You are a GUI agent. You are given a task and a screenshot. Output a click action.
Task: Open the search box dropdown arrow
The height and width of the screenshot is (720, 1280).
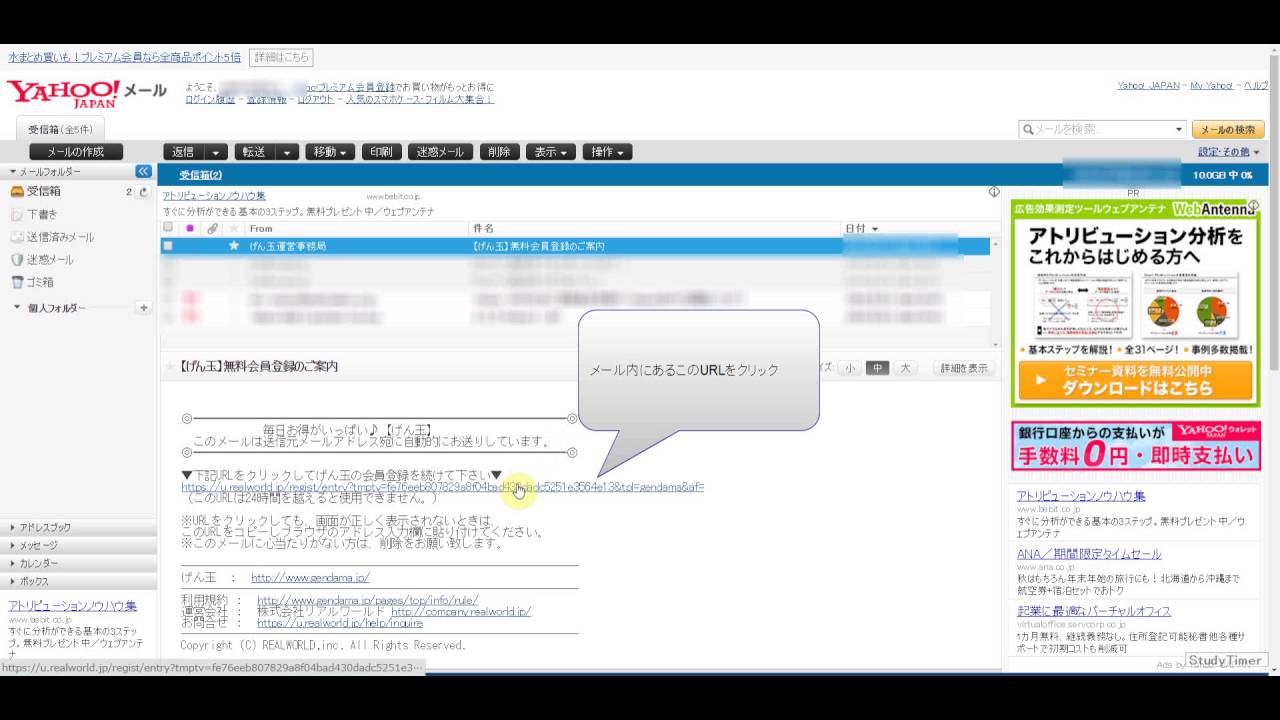[1179, 130]
